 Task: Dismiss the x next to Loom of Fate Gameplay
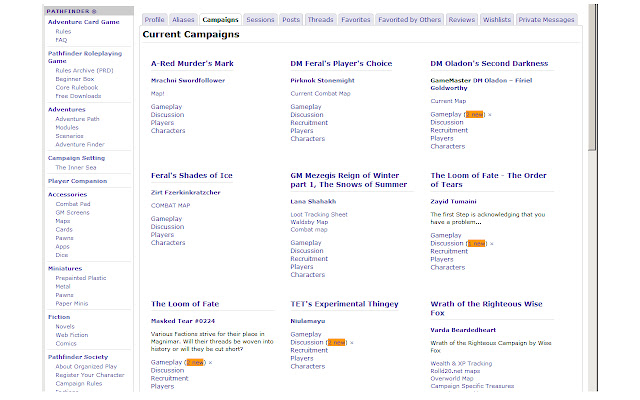point(210,362)
